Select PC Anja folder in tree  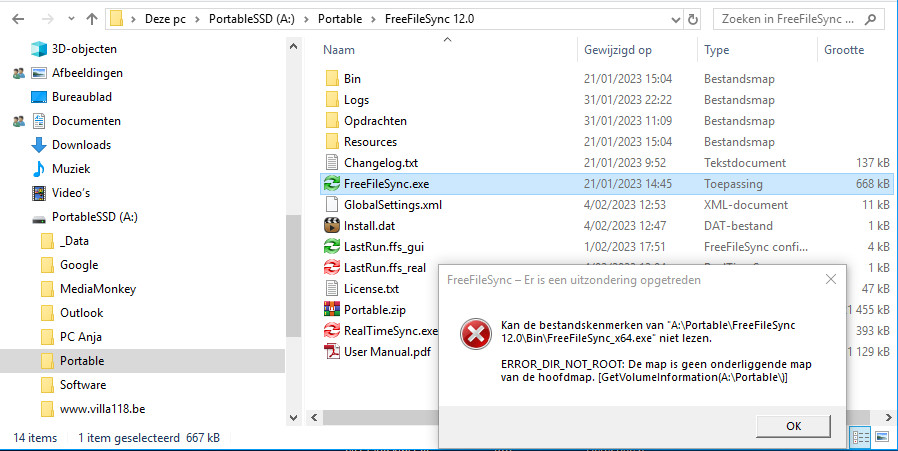81,338
